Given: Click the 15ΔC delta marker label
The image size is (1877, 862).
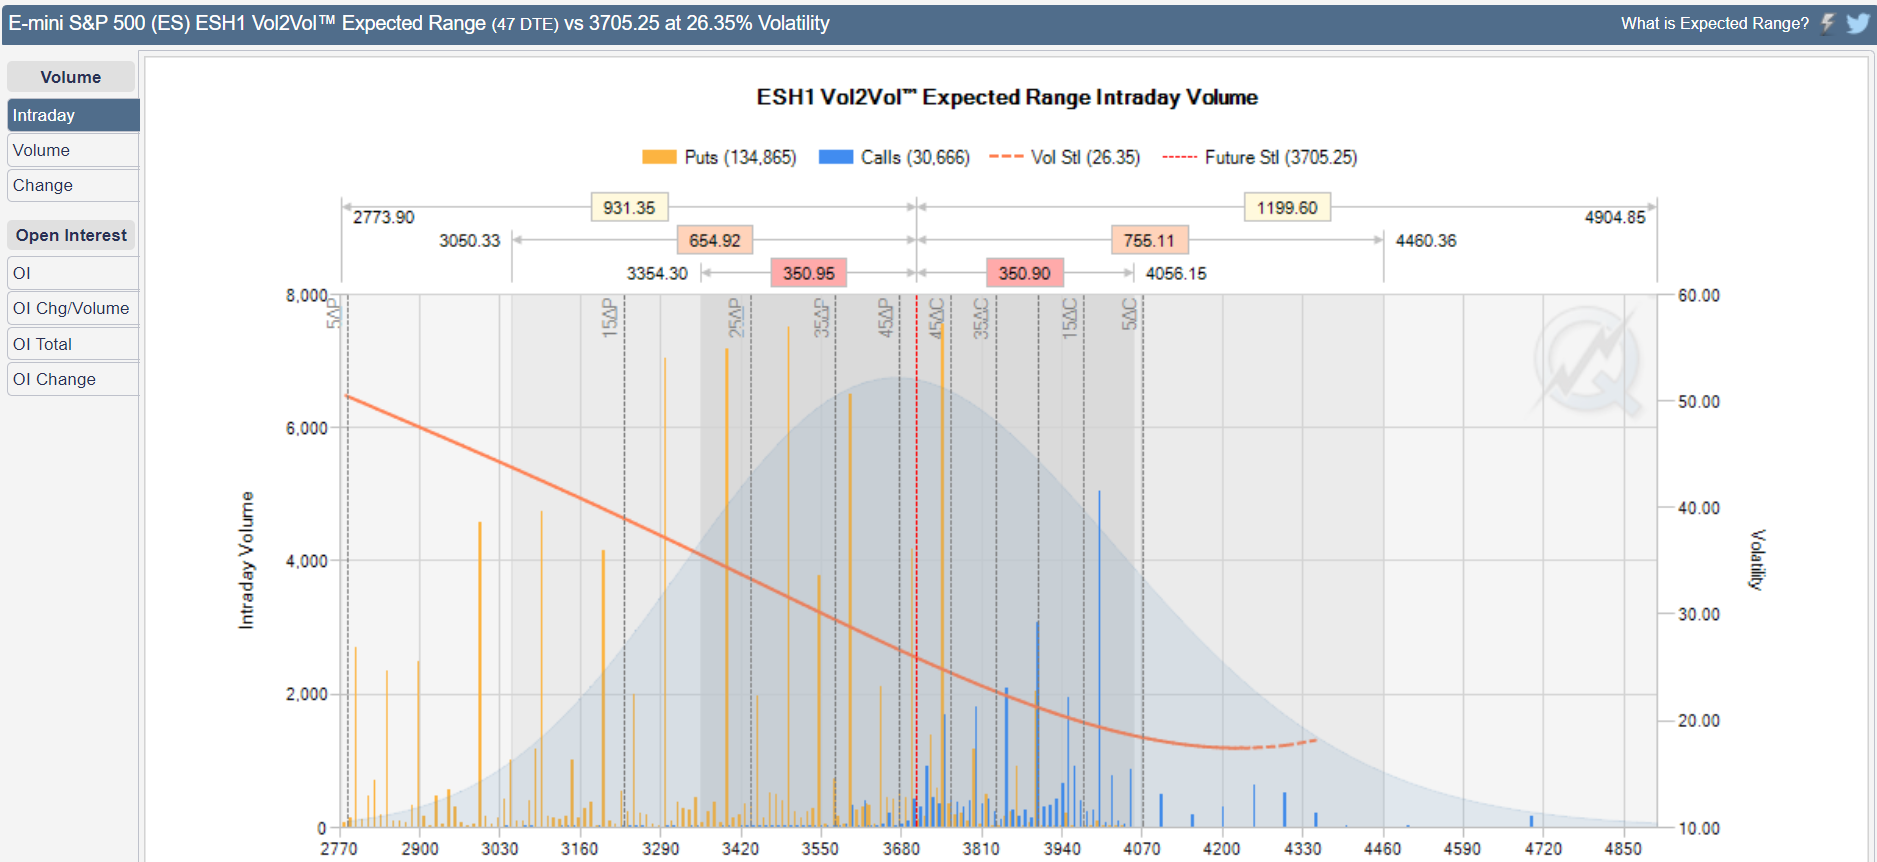Looking at the screenshot, I should pyautogui.click(x=1070, y=317).
